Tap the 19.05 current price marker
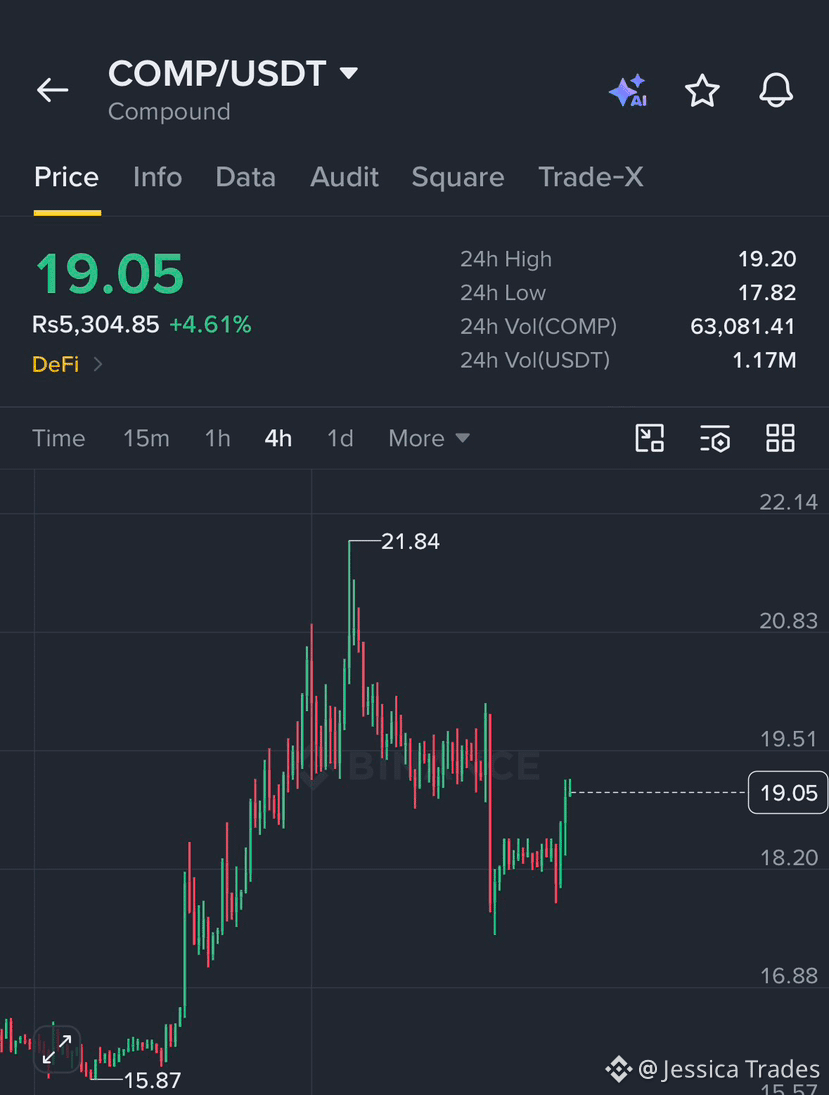The height and width of the screenshot is (1095, 829). click(788, 793)
